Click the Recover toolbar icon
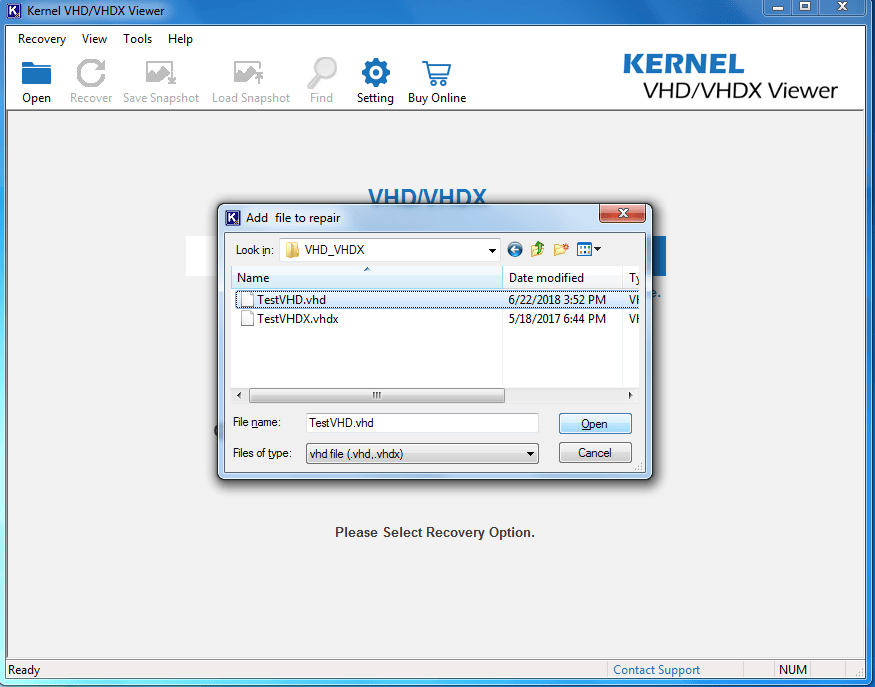875x687 pixels. [90, 73]
